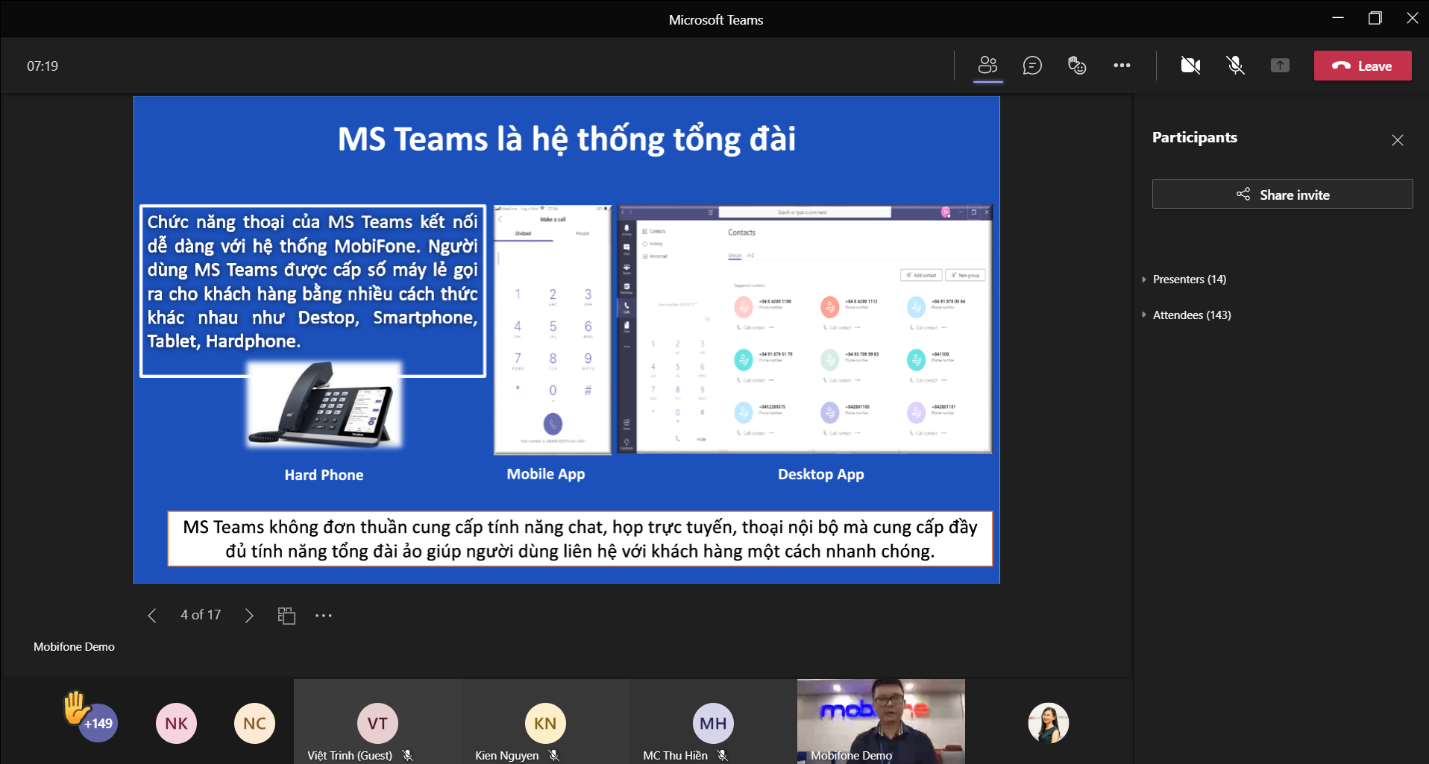Minimize the Microsoft Teams window

pyautogui.click(x=1337, y=18)
